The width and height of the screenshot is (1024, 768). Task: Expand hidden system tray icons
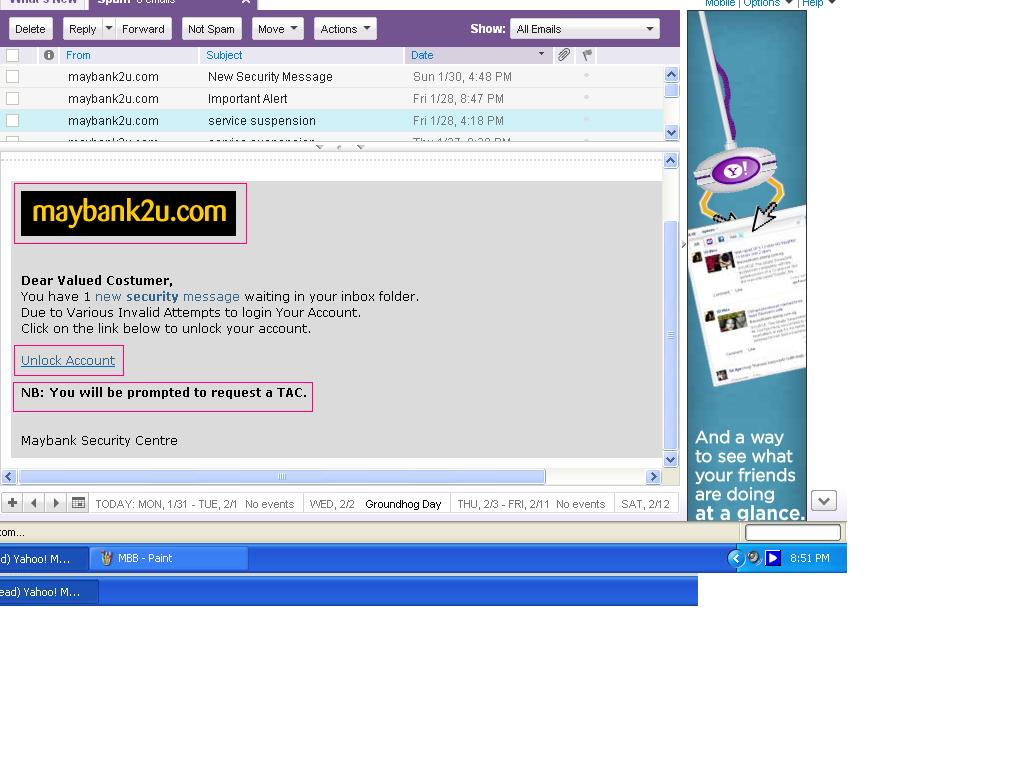pyautogui.click(x=735, y=558)
